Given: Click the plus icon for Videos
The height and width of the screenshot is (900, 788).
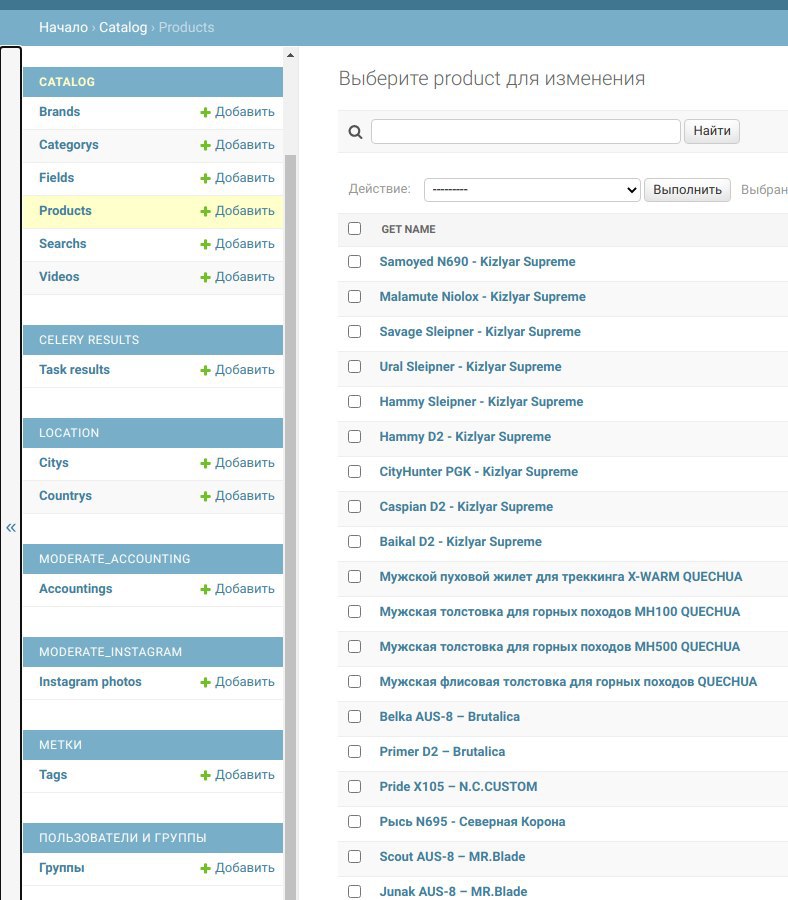Looking at the screenshot, I should 205,278.
